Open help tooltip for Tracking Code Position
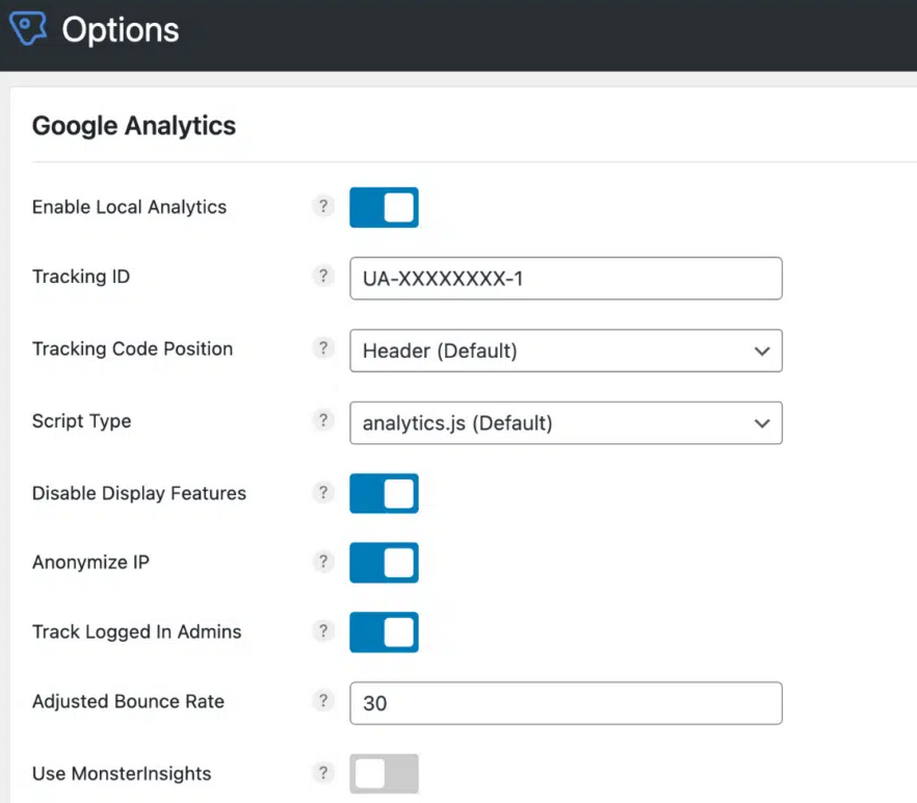This screenshot has height=803, width=917. coord(323,349)
